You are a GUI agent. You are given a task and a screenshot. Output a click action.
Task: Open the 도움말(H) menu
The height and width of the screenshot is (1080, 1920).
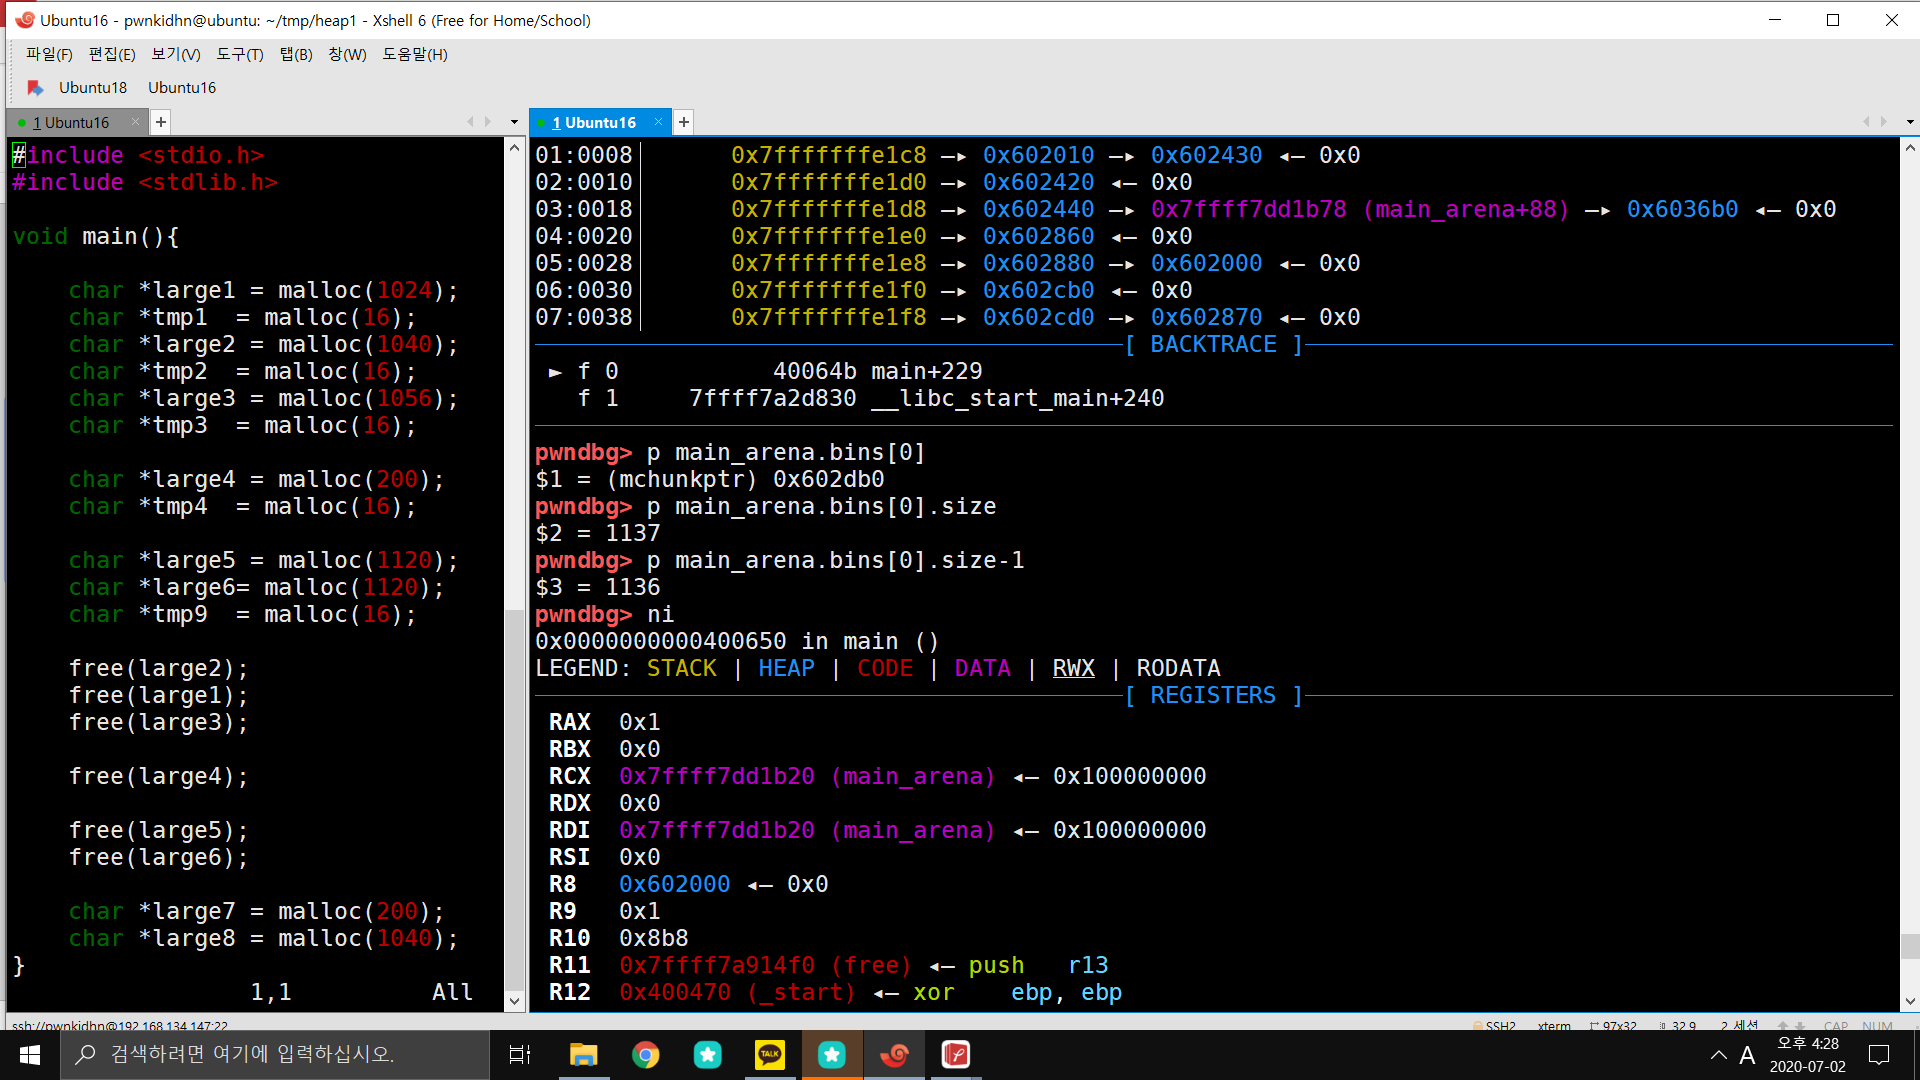coord(415,54)
